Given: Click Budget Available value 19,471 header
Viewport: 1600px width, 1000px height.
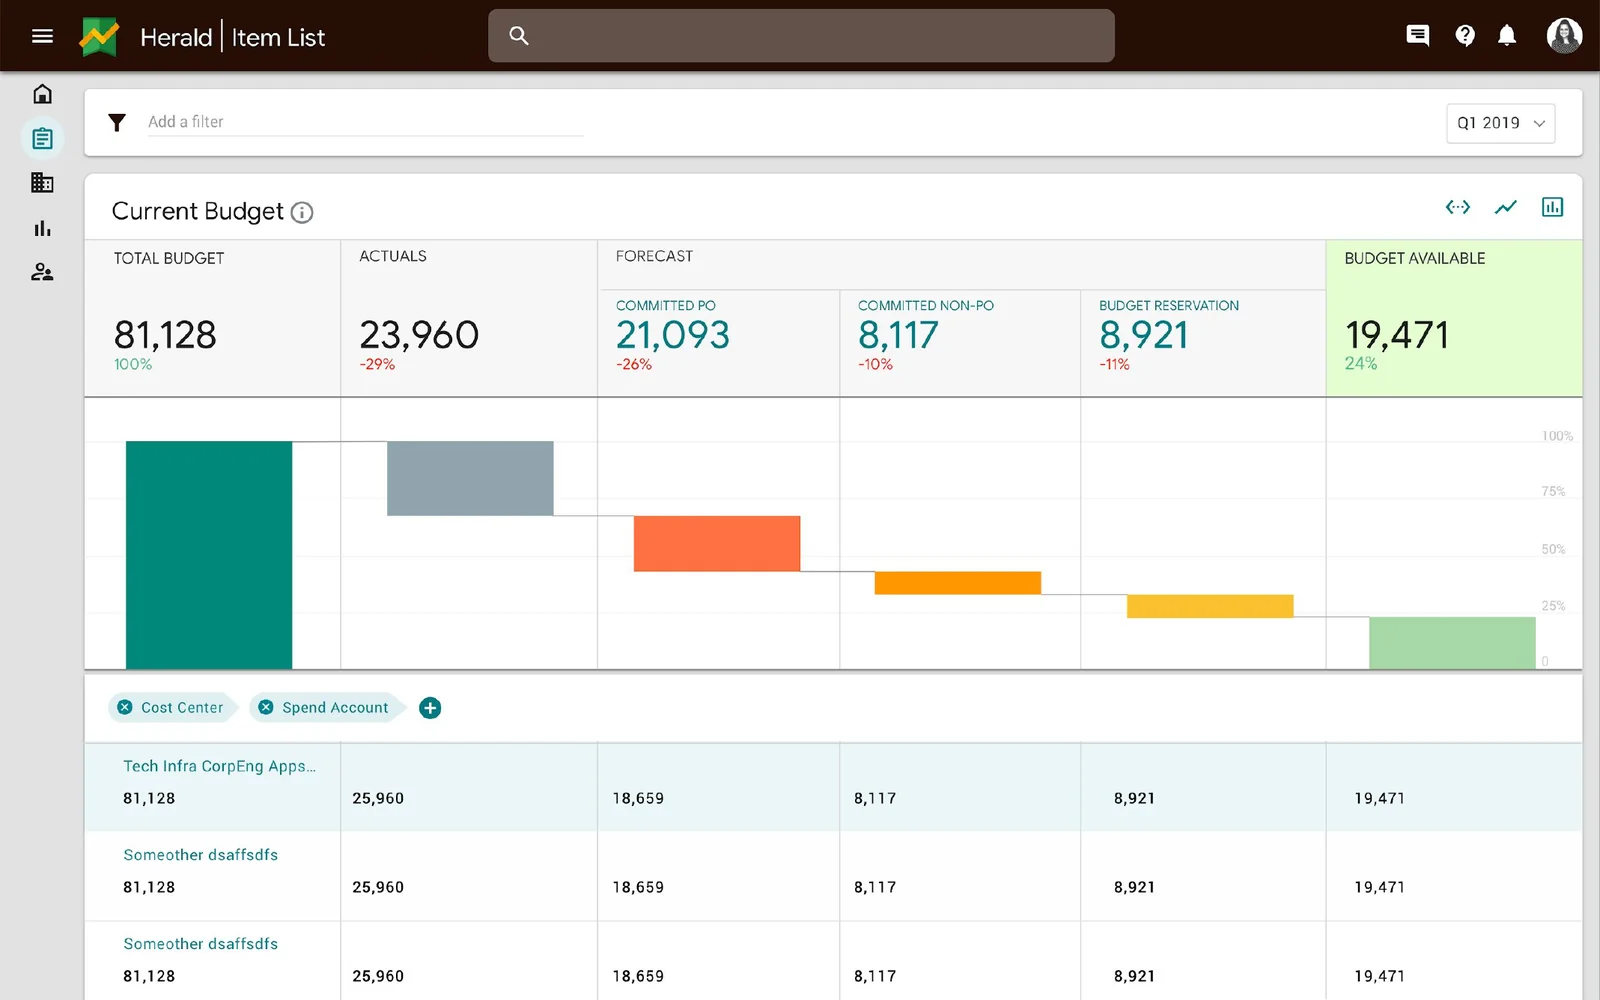Looking at the screenshot, I should pos(1397,335).
